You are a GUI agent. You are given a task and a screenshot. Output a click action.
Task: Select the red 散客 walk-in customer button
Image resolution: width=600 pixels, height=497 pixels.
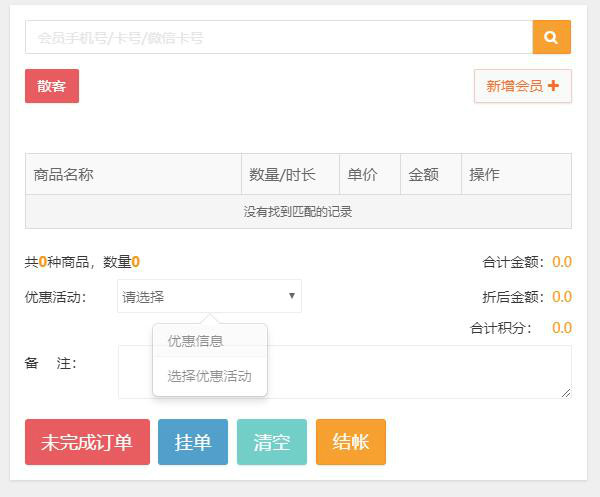[52, 86]
